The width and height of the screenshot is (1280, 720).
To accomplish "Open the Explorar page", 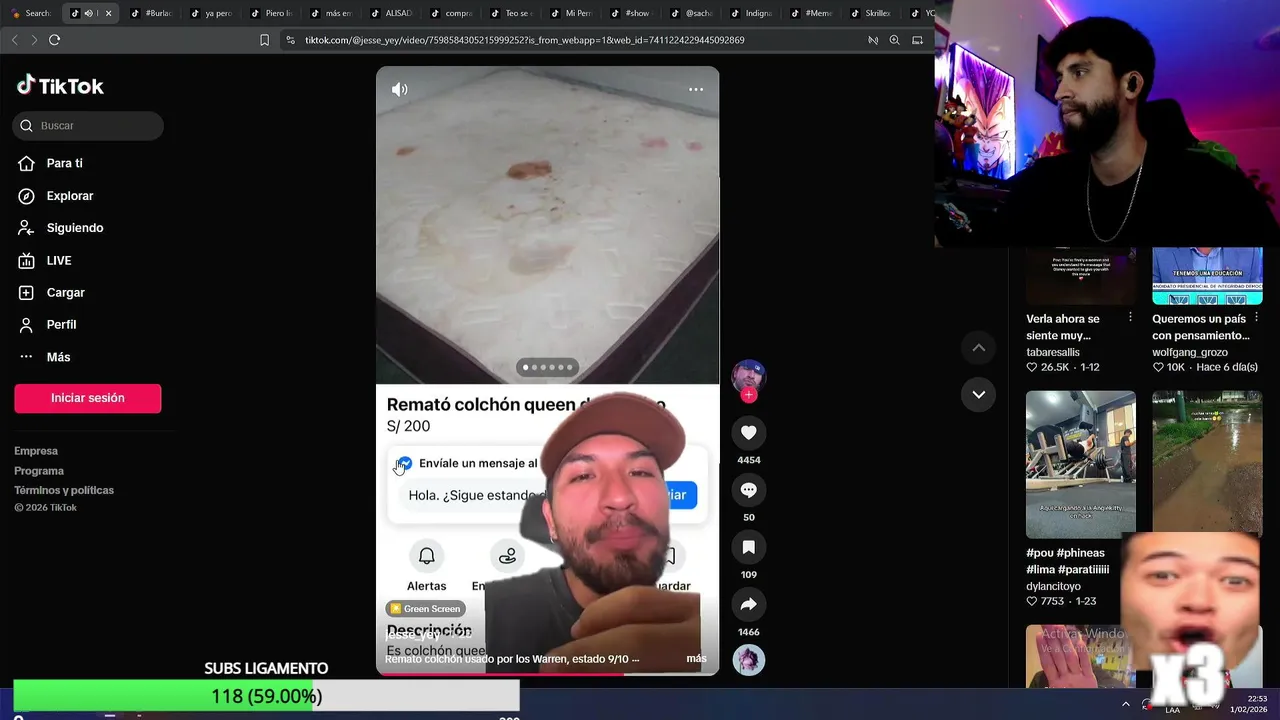I will [x=69, y=196].
